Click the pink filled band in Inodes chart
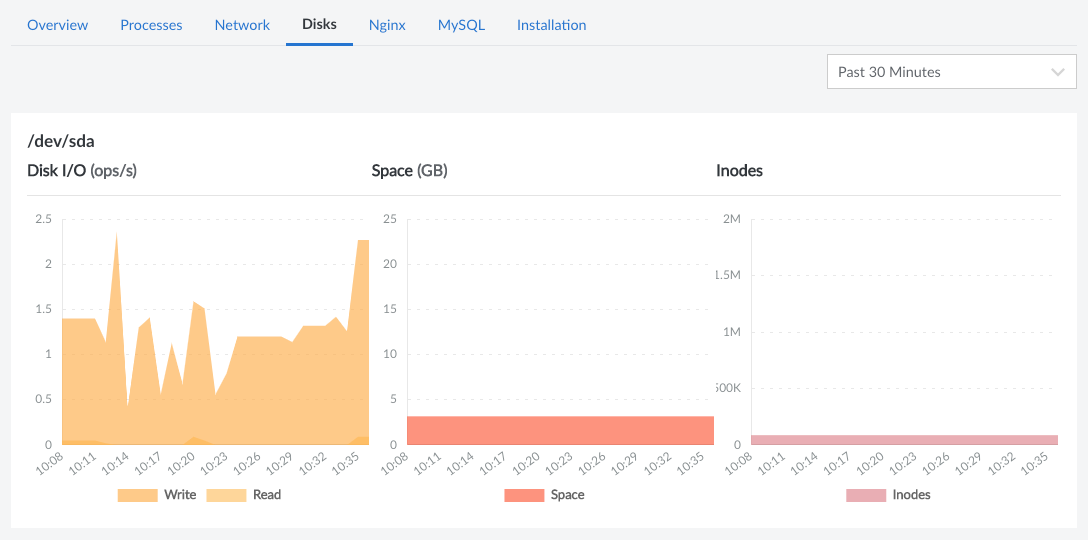Screen dimensions: 1088x540 click(x=904, y=440)
